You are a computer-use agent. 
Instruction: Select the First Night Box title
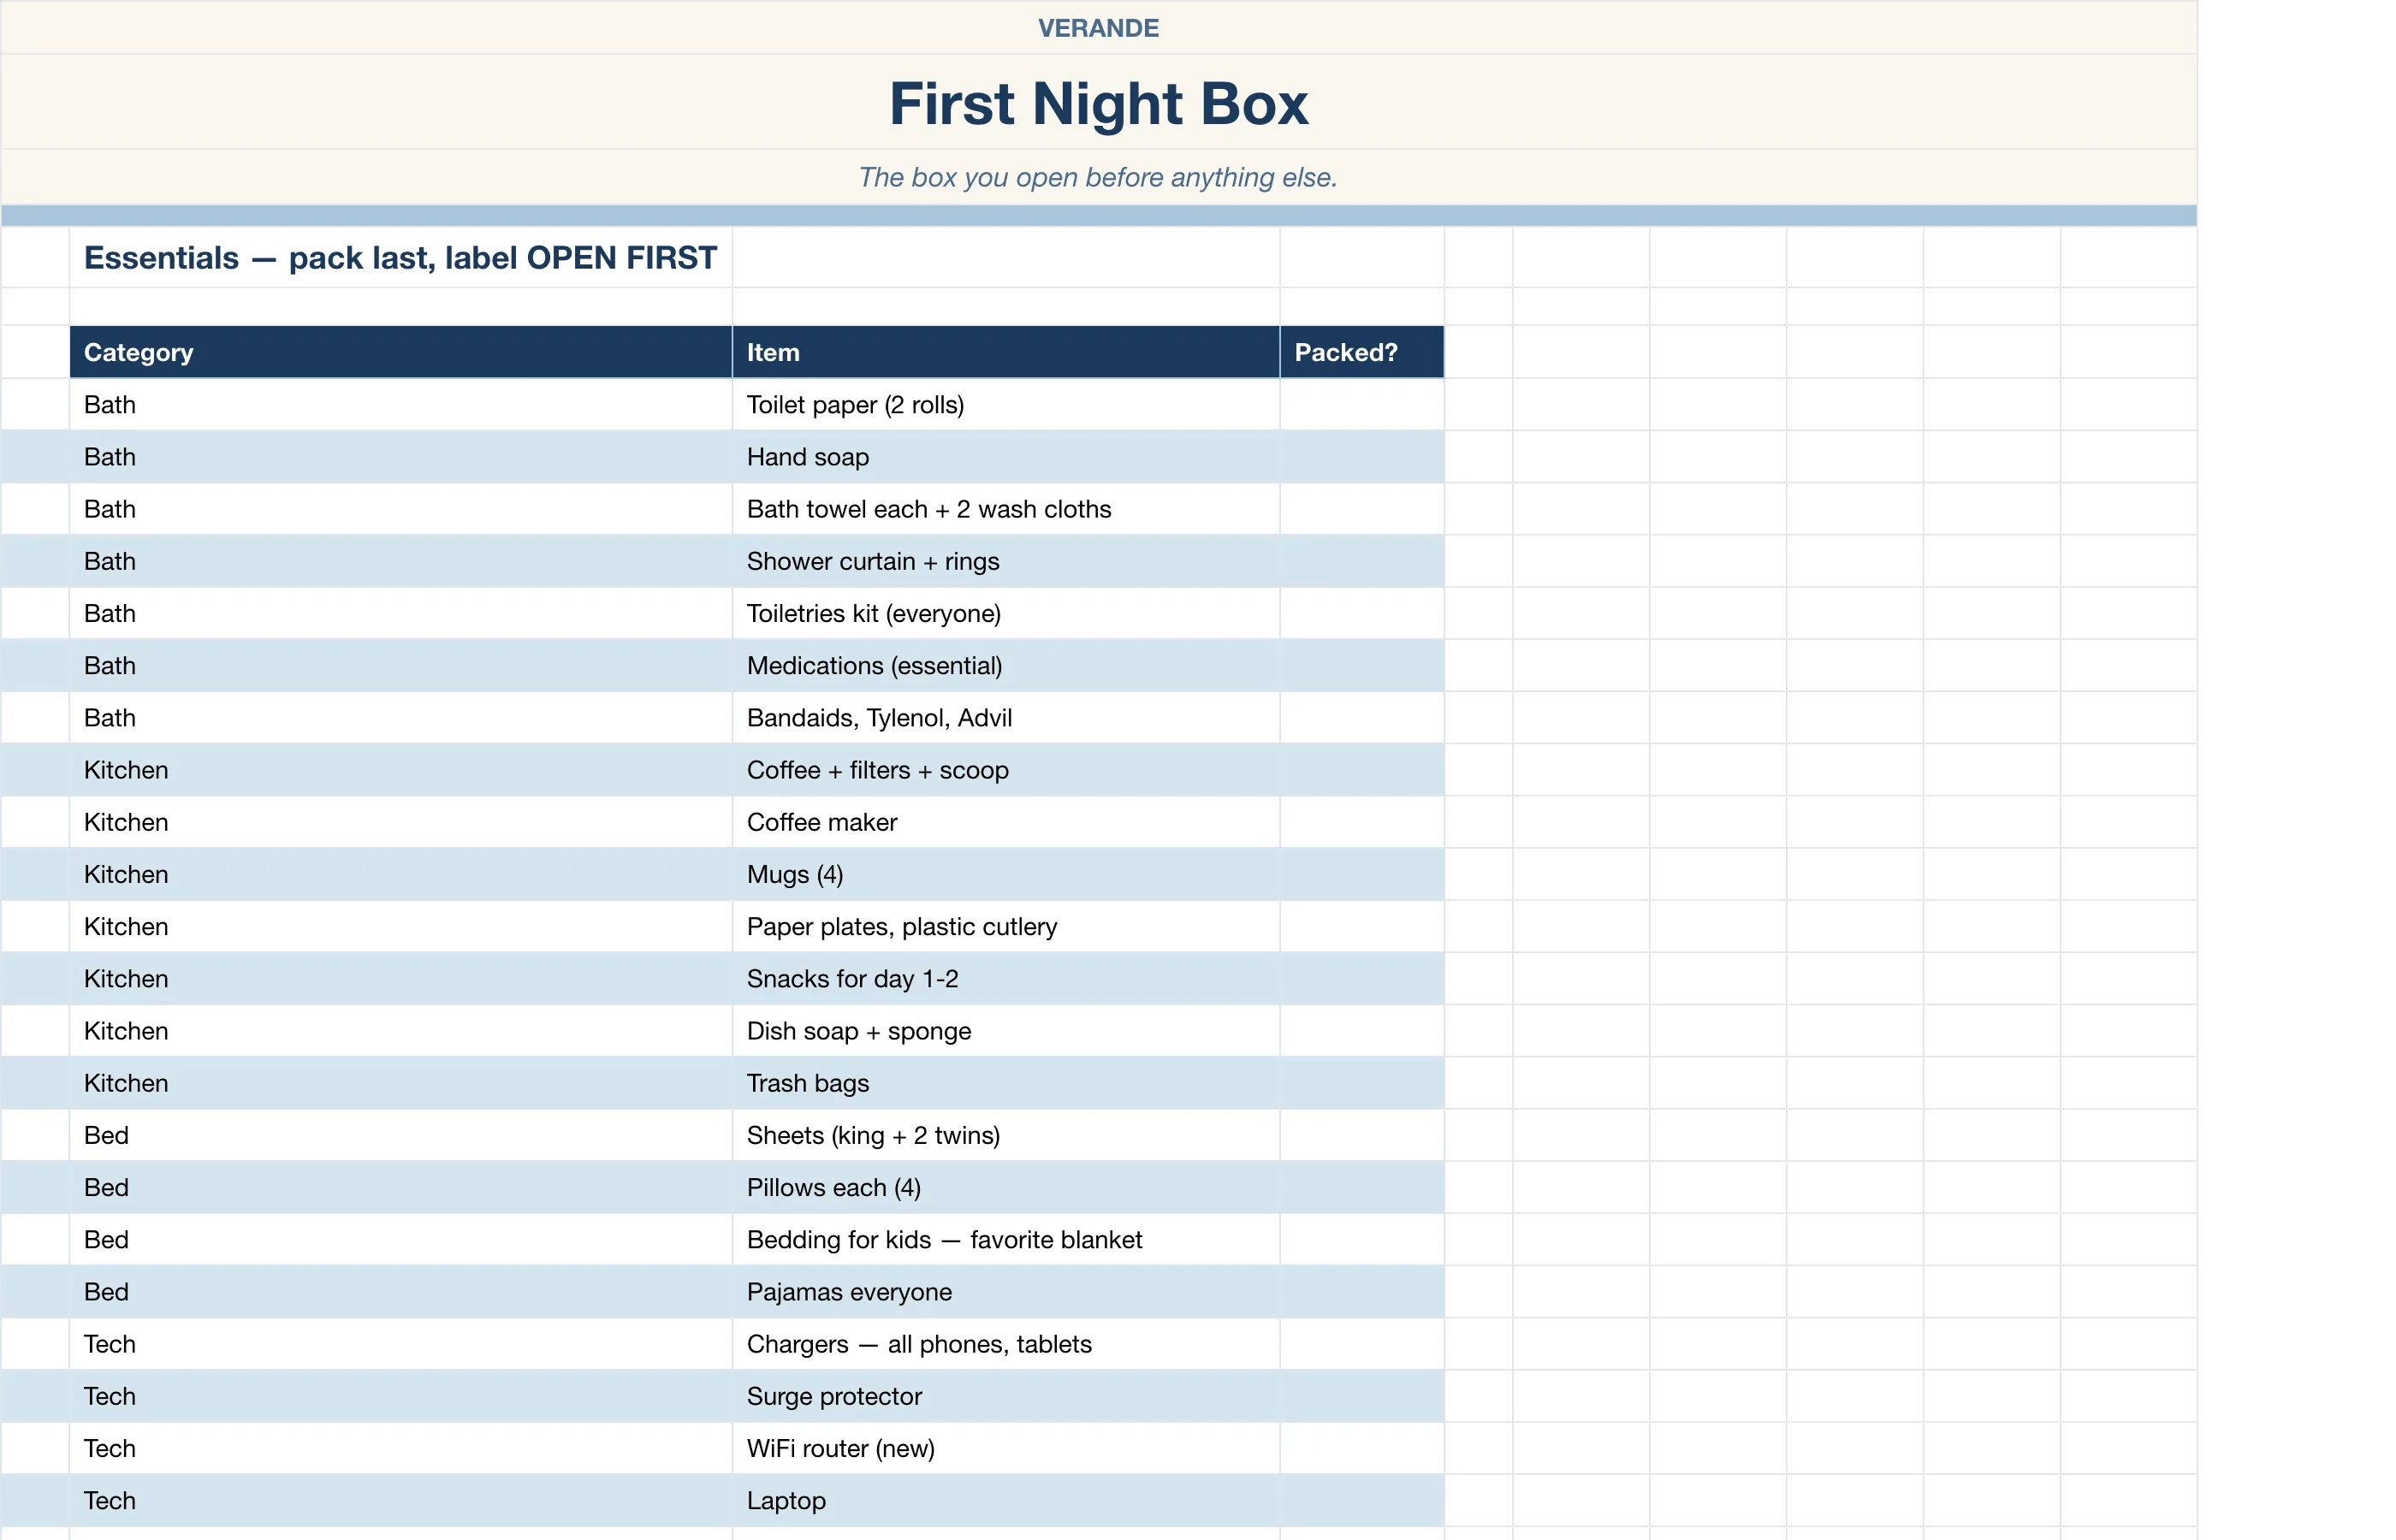pyautogui.click(x=1098, y=103)
